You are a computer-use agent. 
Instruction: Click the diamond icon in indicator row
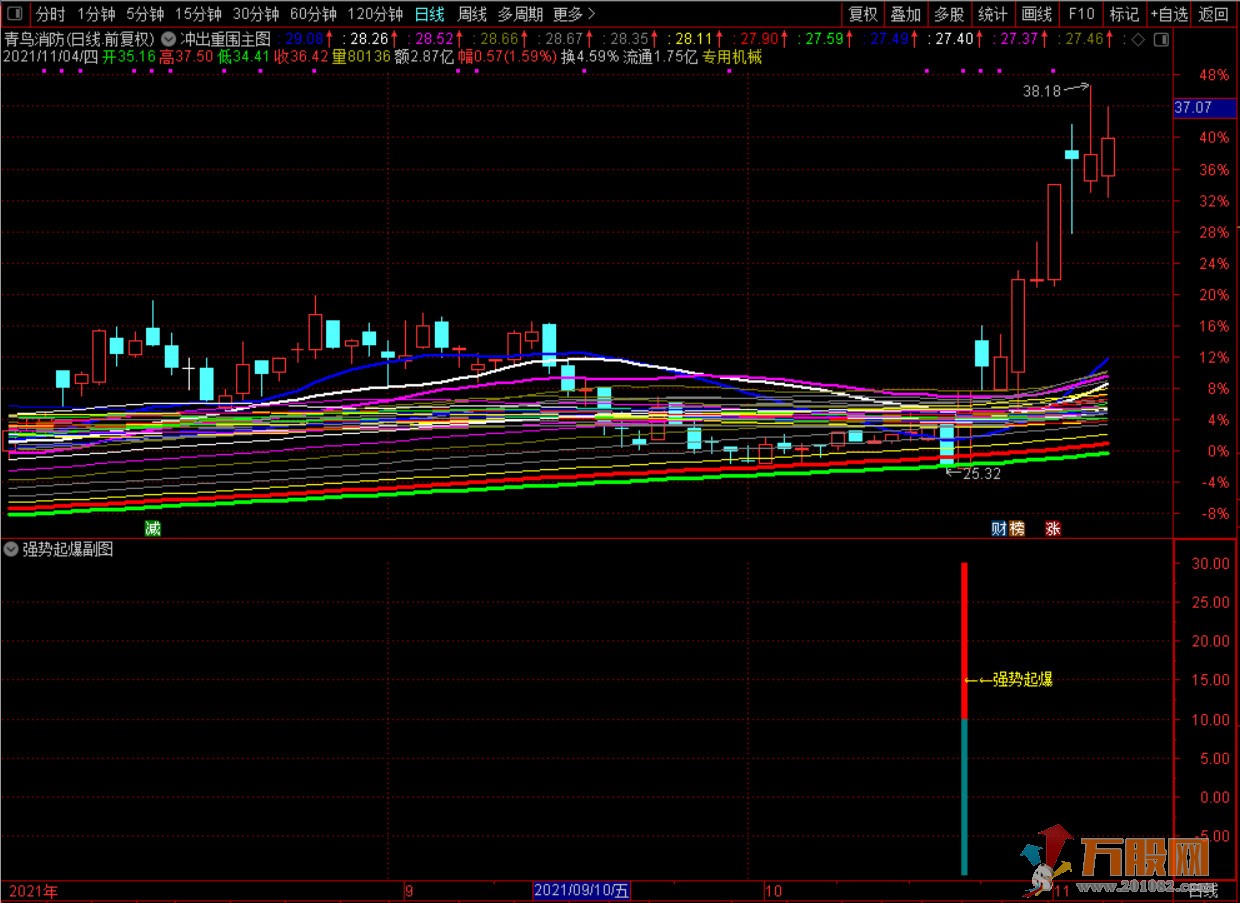[1137, 39]
